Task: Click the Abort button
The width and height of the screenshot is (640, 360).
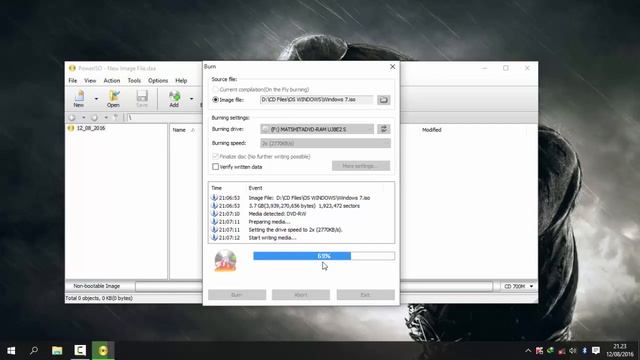Action: click(x=301, y=295)
